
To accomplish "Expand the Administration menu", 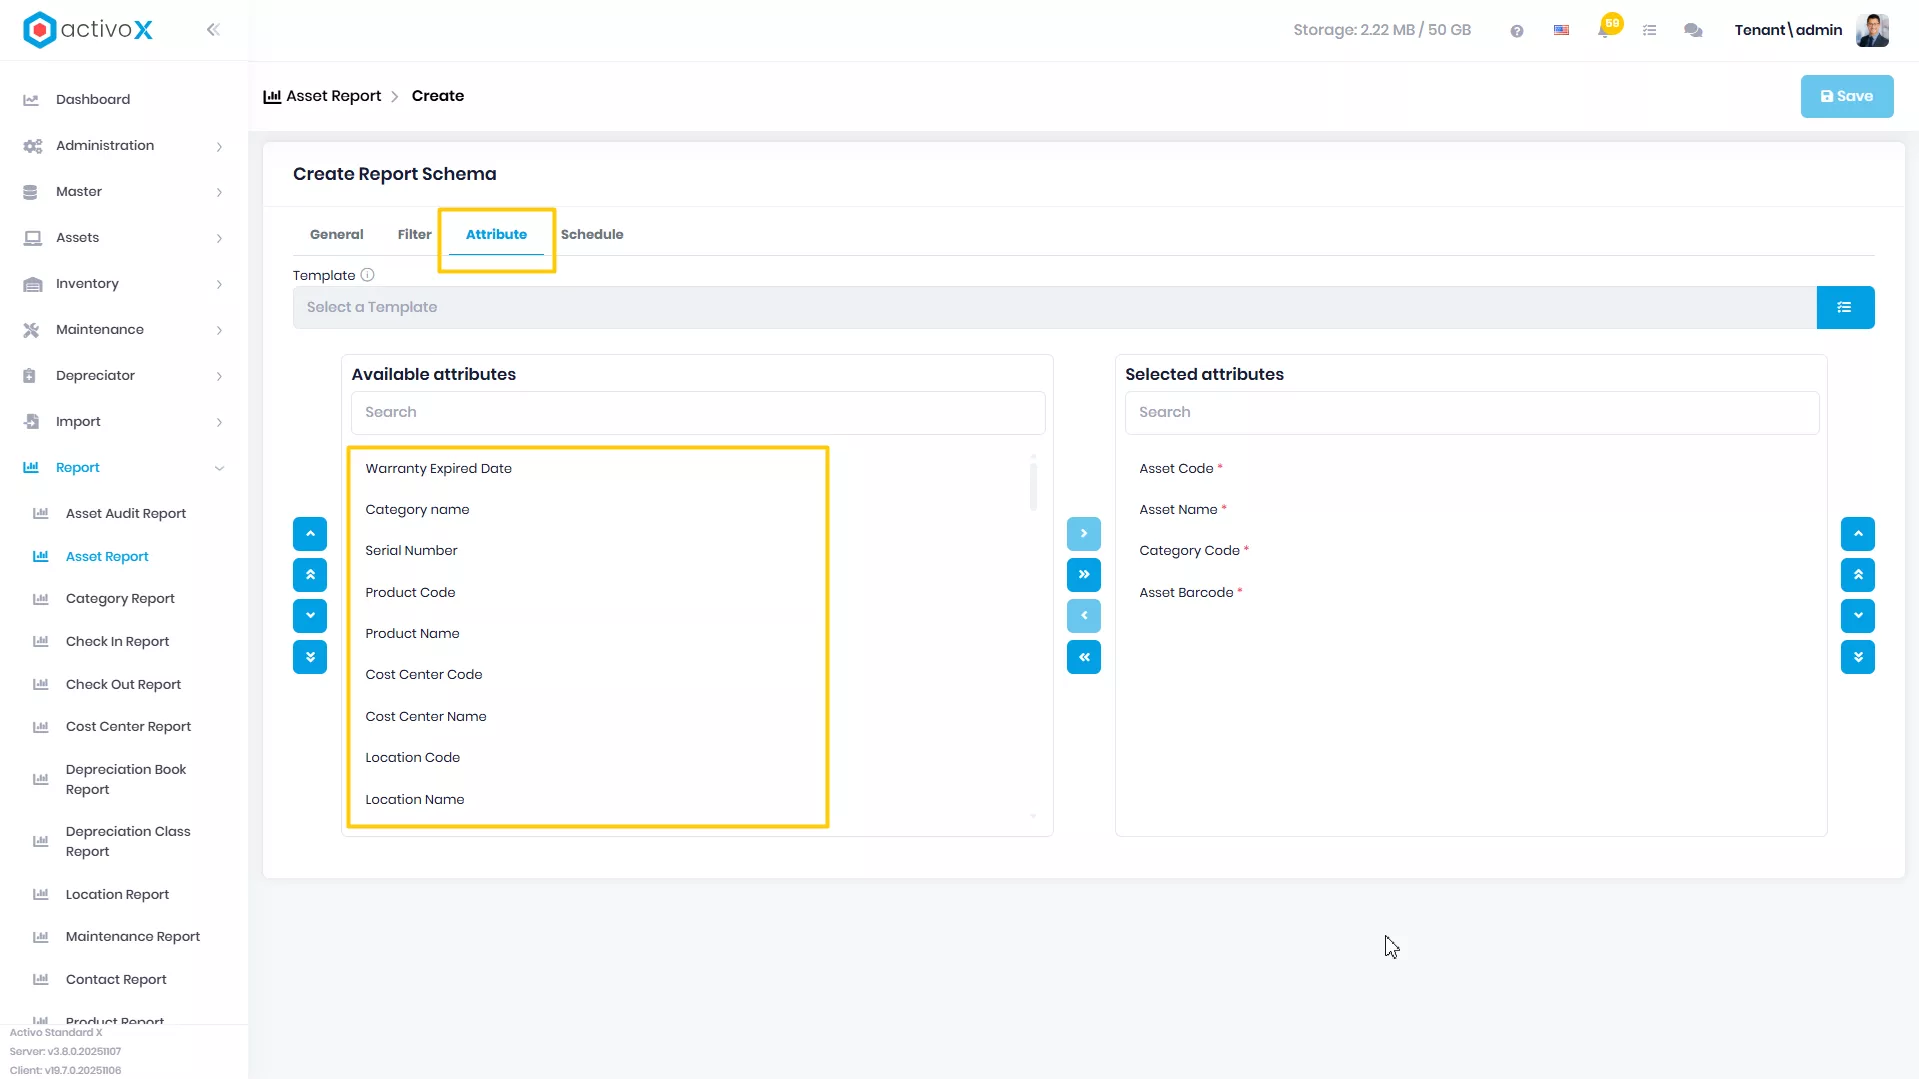I will 124,146.
